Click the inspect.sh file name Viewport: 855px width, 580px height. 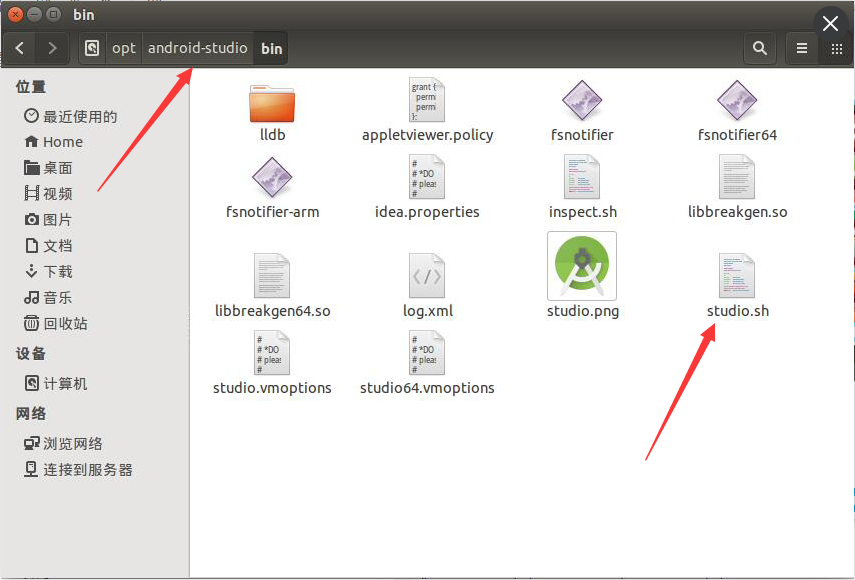pos(582,212)
